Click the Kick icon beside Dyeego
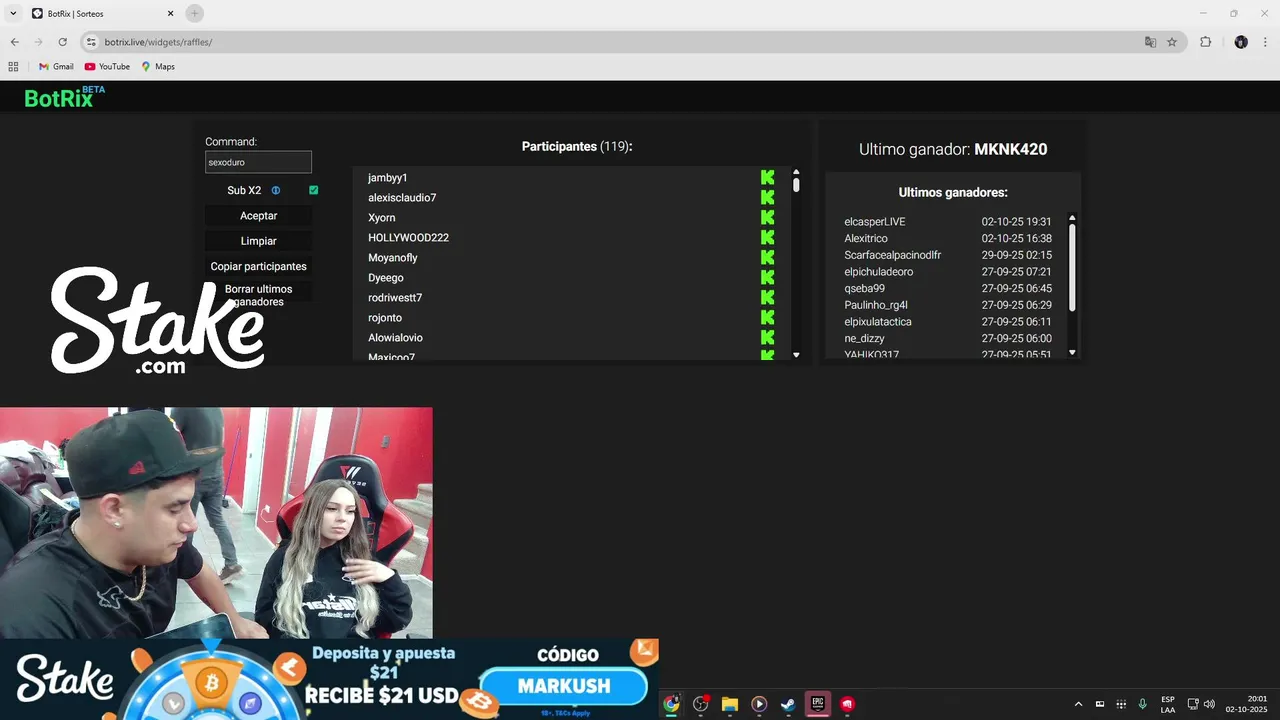This screenshot has height=720, width=1280. pyautogui.click(x=768, y=278)
